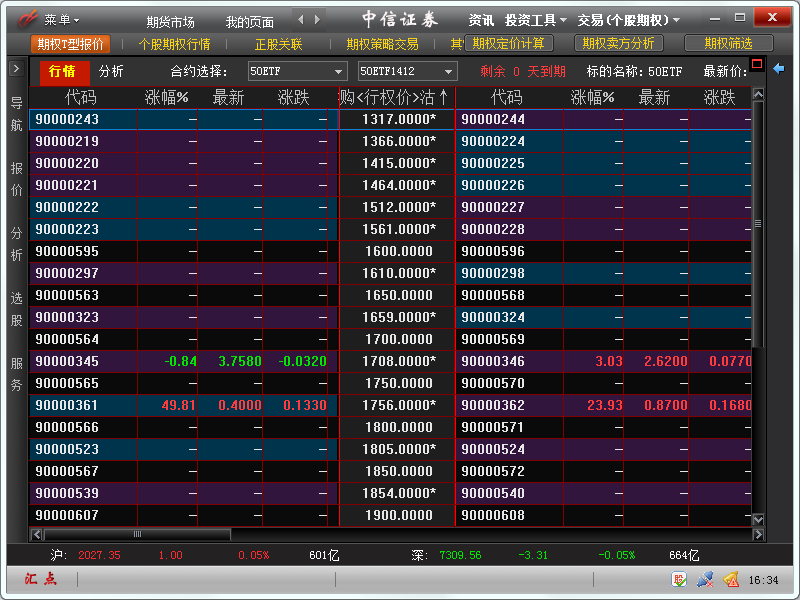Screen dimensions: 800x600
Task: Click the 期权定价计算 button
Action: tap(509, 43)
